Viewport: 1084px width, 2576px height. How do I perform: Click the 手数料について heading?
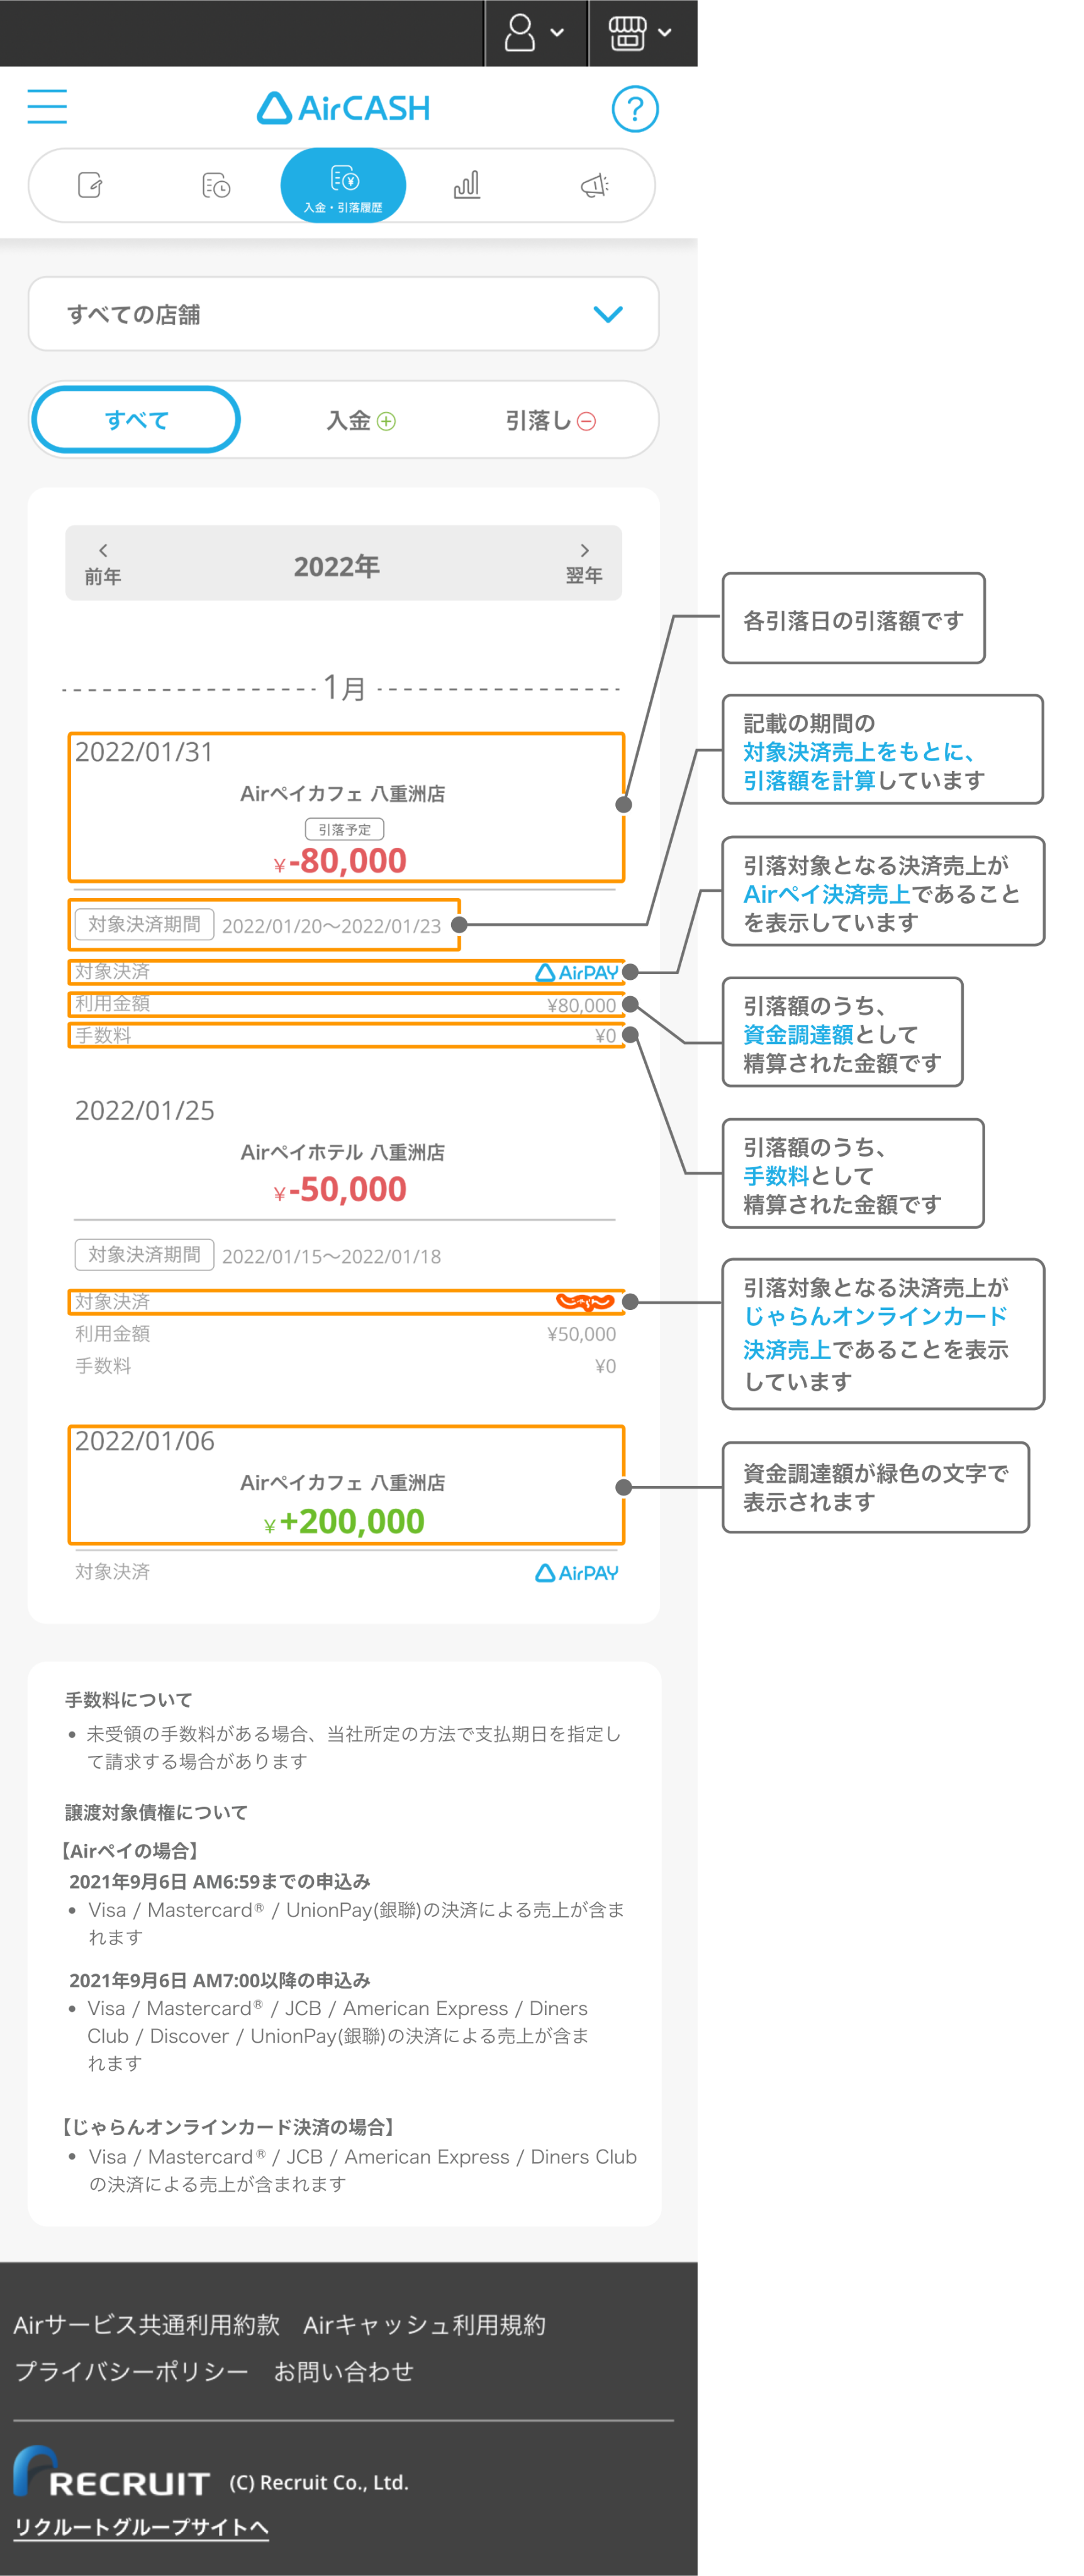pos(129,1700)
